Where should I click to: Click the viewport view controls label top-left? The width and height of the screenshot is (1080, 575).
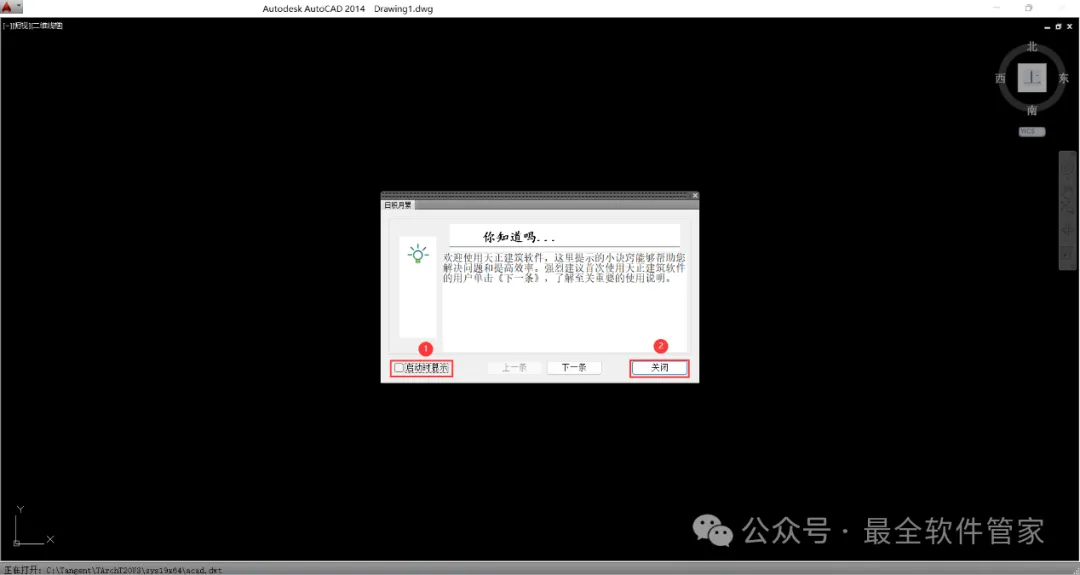coord(32,25)
